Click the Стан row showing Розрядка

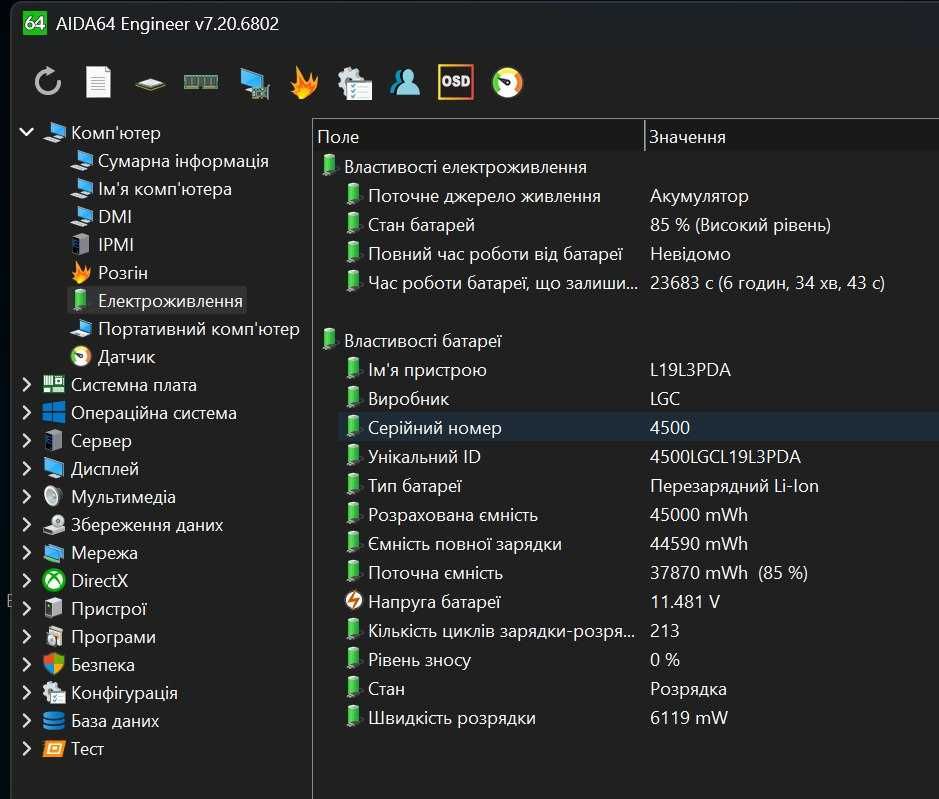pos(638,689)
